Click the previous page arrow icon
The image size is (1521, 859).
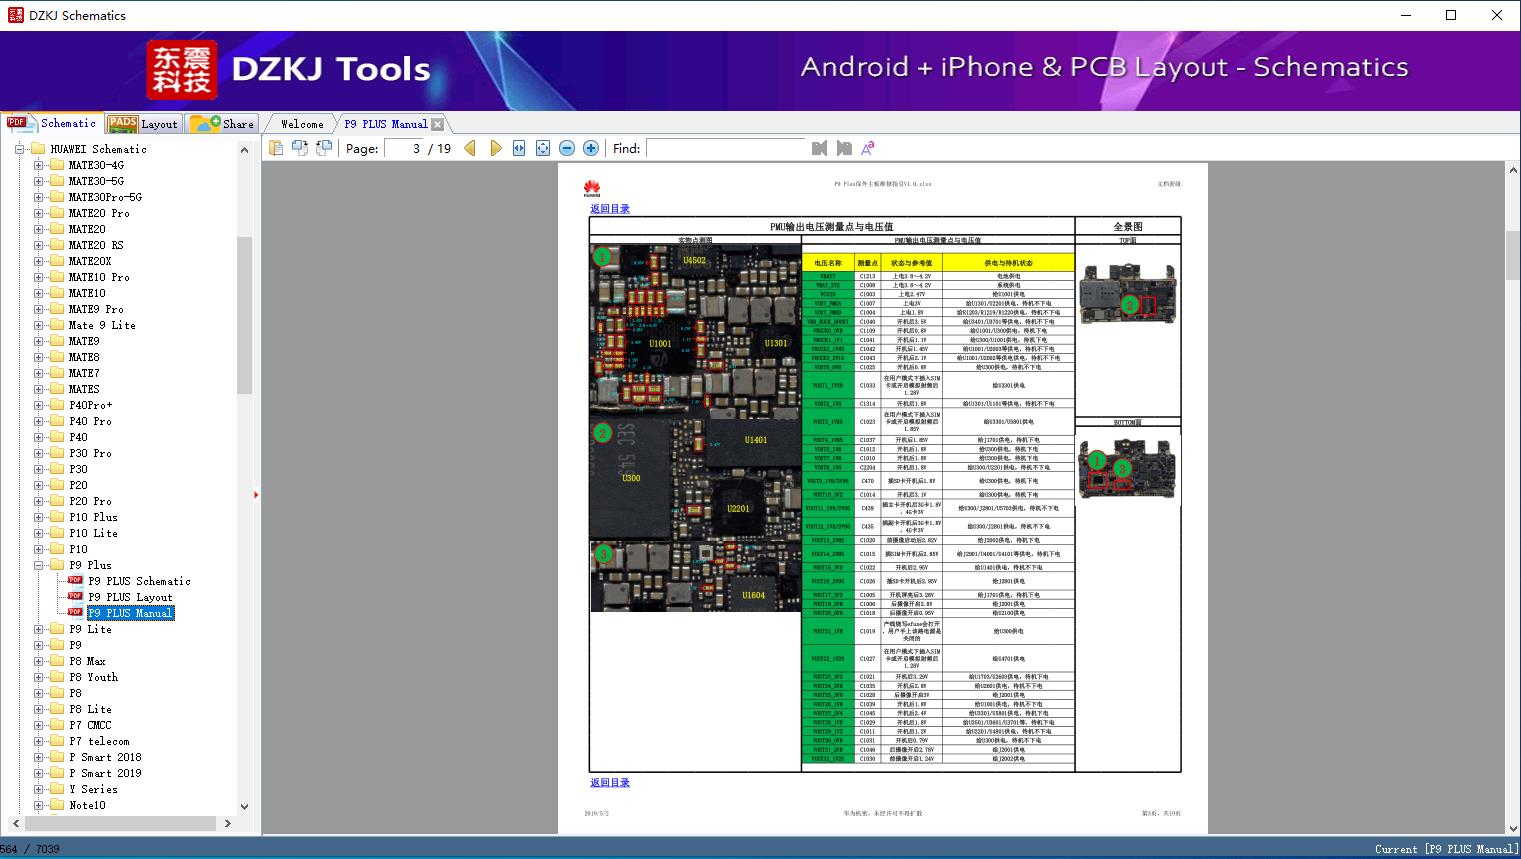tap(470, 147)
